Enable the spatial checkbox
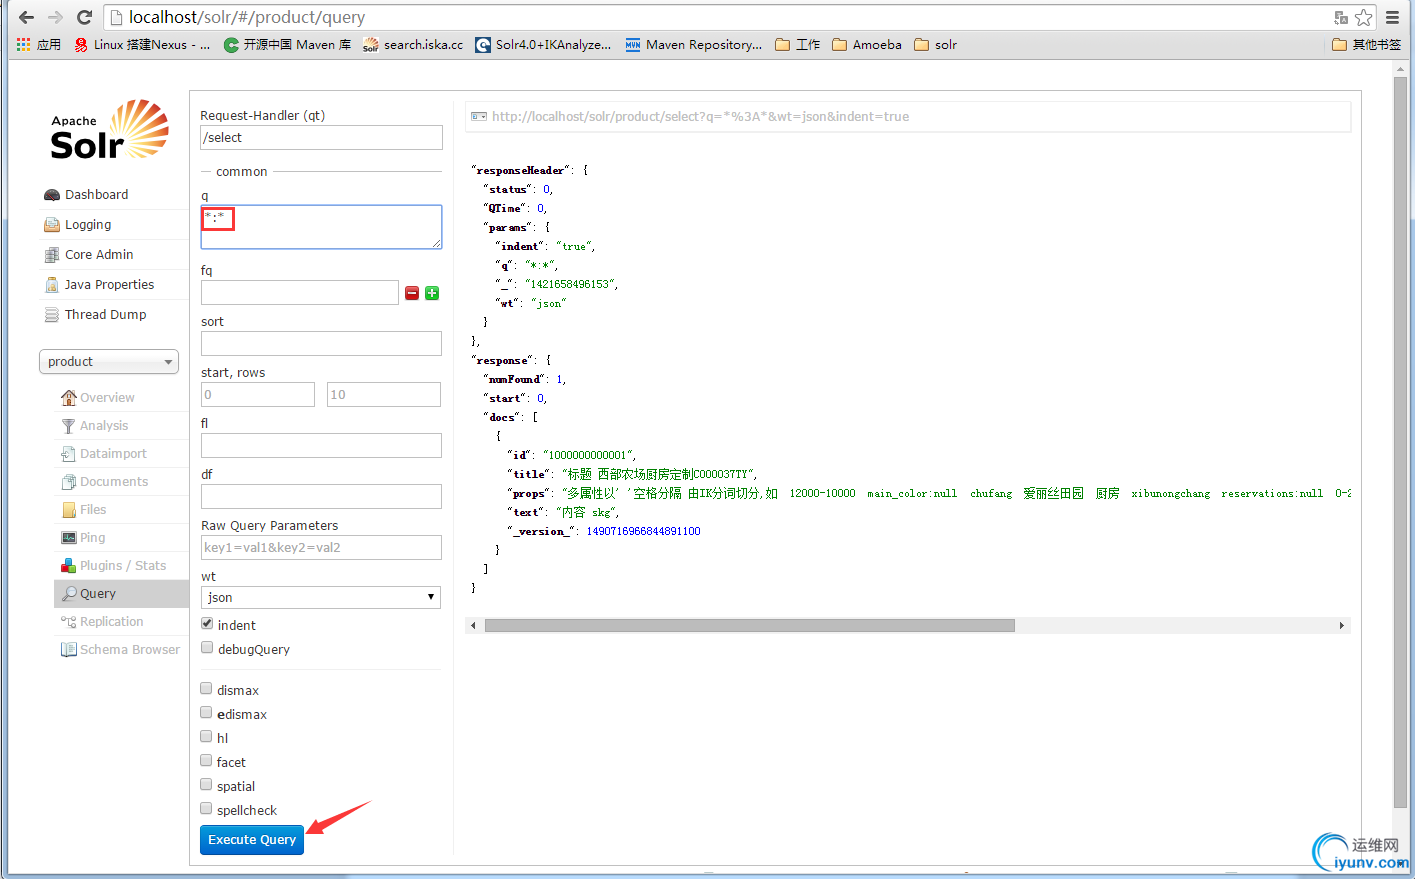 click(x=206, y=785)
